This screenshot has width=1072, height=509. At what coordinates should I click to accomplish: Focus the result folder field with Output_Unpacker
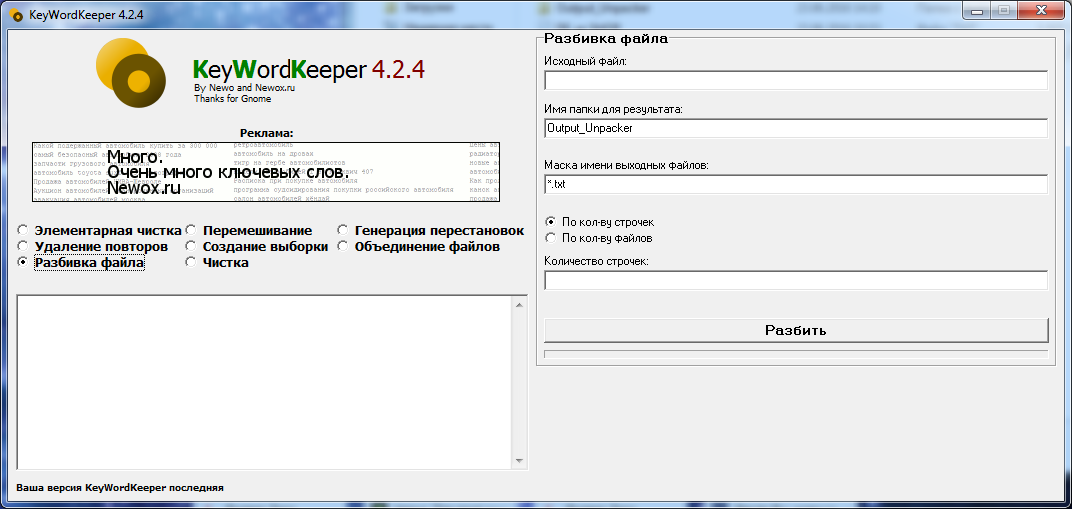point(795,128)
